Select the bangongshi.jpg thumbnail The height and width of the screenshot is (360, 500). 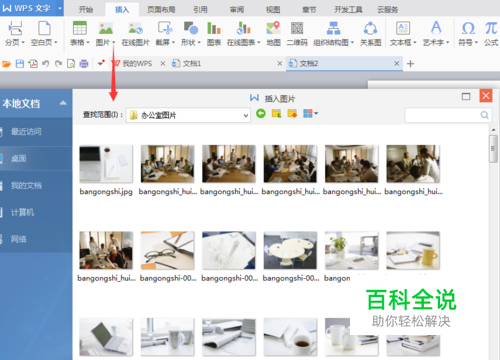(x=106, y=164)
